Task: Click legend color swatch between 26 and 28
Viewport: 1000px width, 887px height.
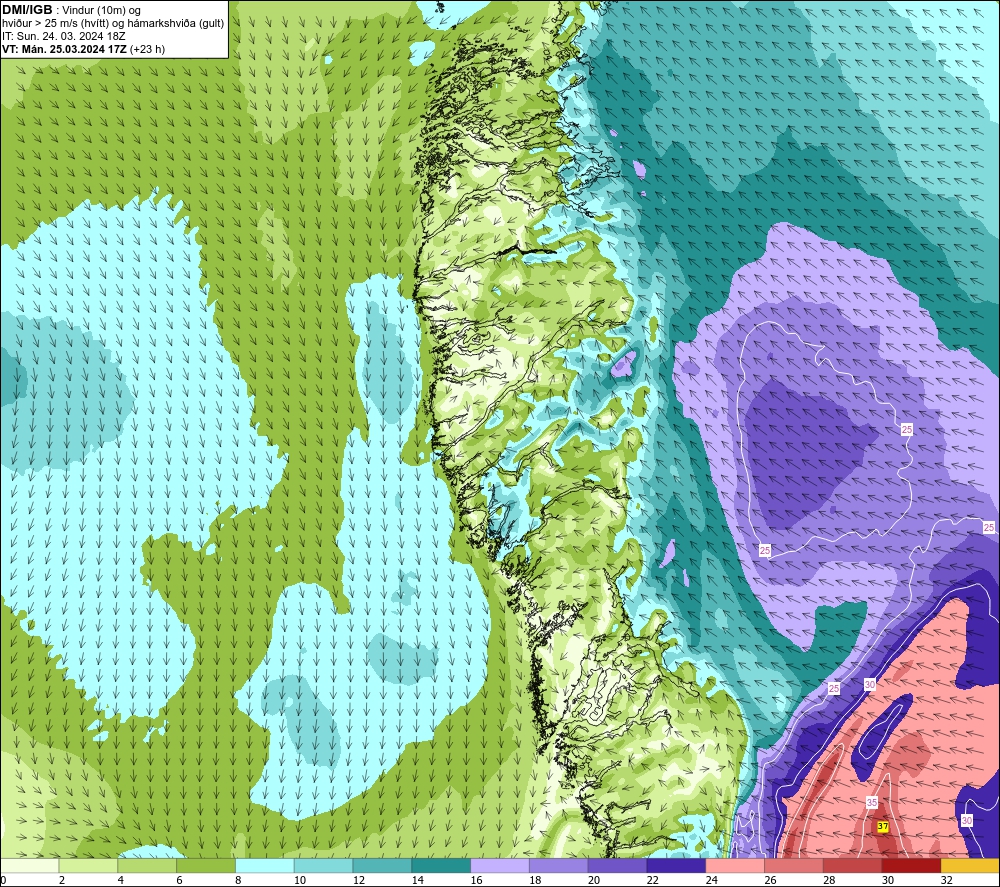Action: (794, 865)
